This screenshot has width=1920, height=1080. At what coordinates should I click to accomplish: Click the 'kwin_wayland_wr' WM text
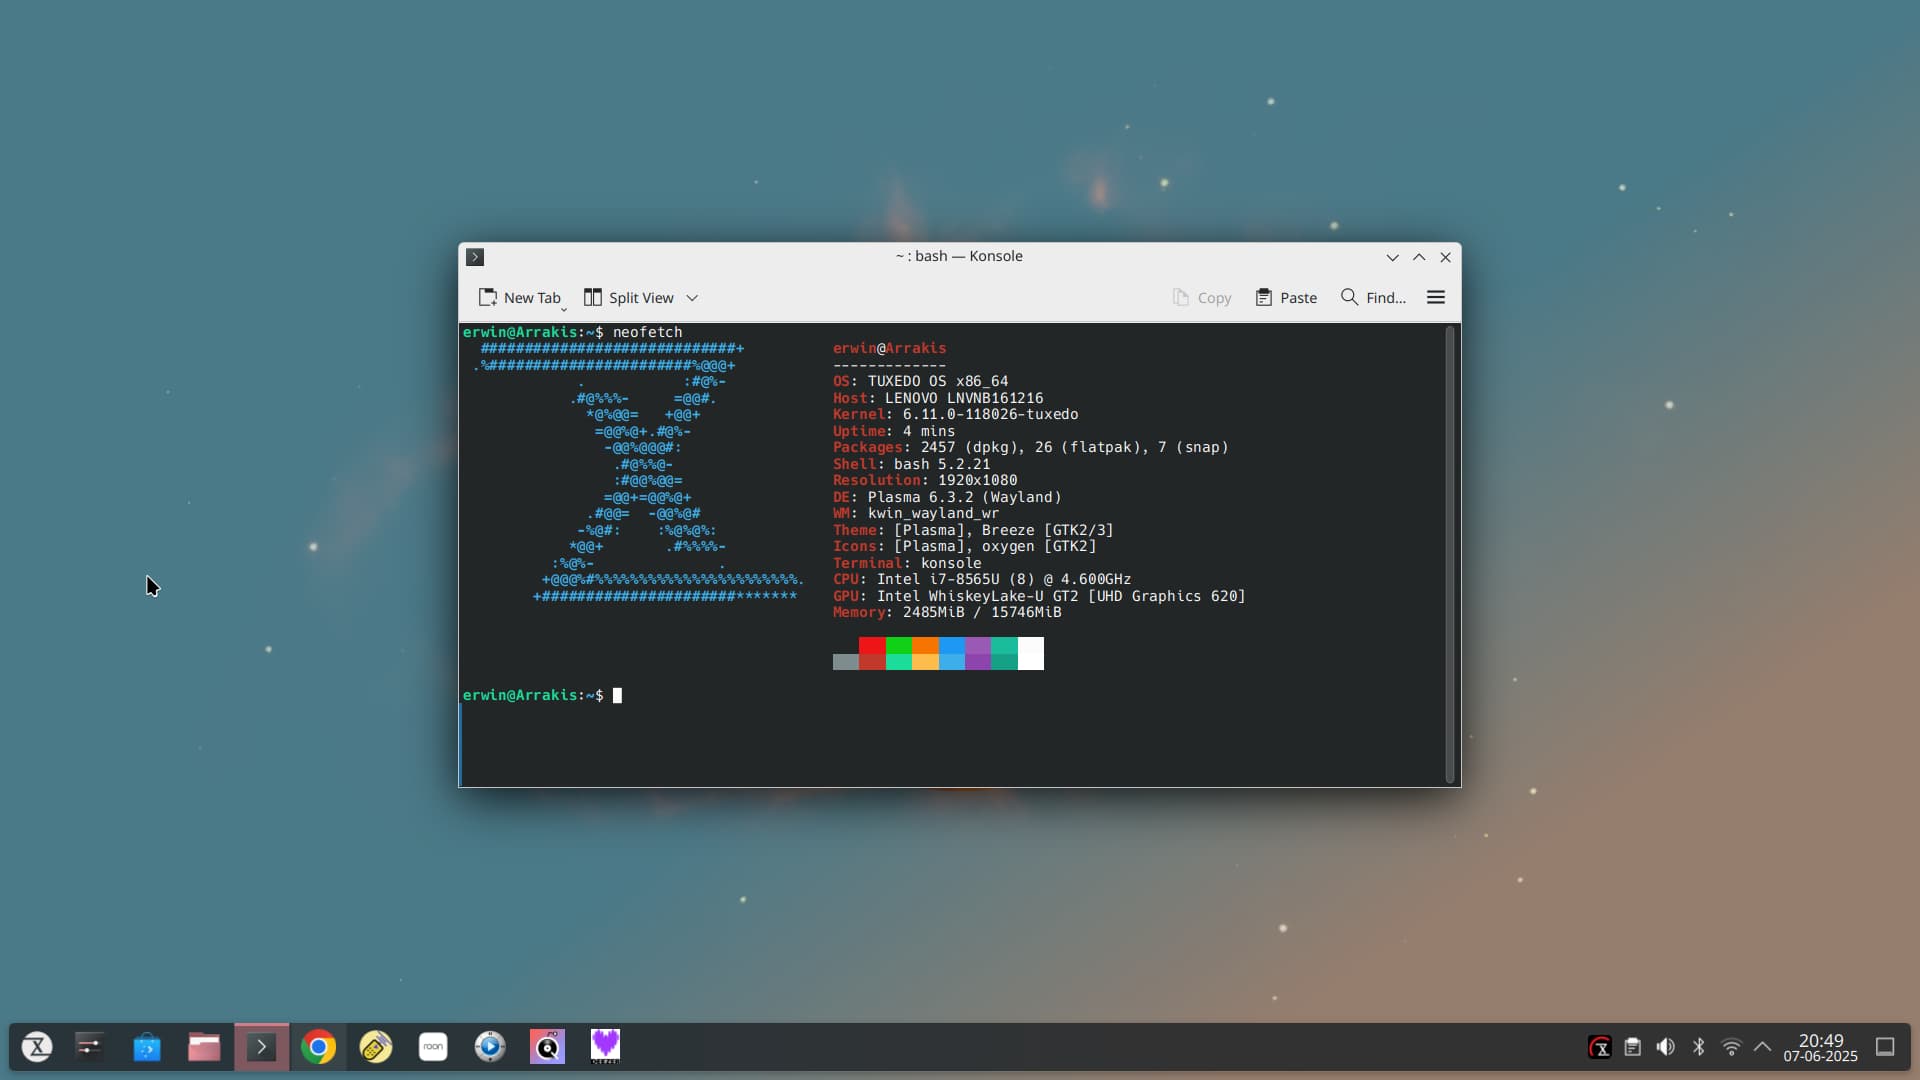(x=933, y=513)
